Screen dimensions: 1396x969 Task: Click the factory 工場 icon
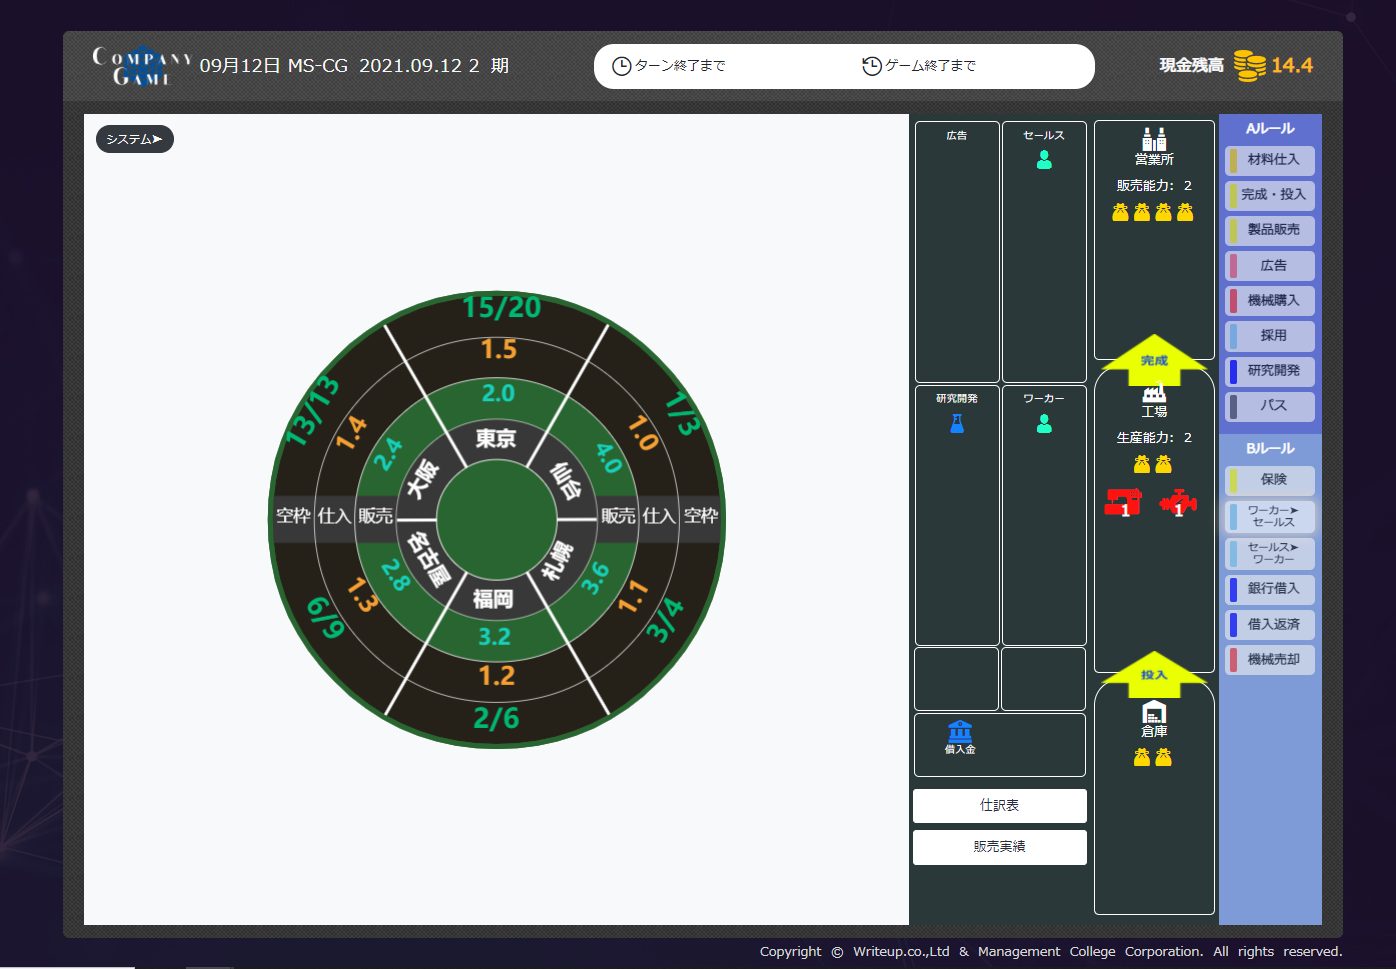click(1154, 393)
